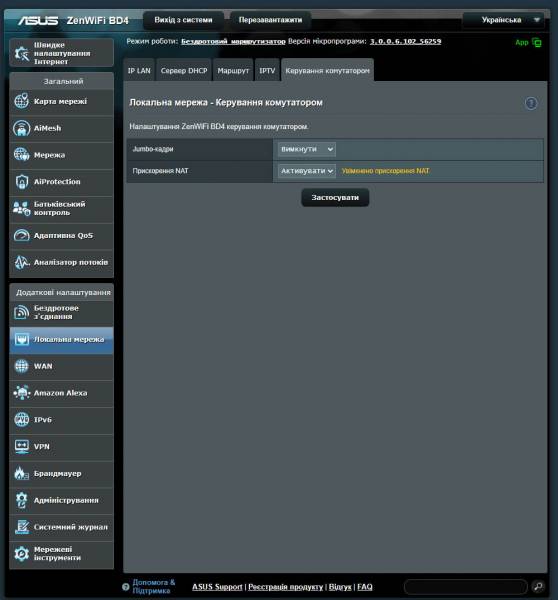The width and height of the screenshot is (558, 600).
Task: Open the Відгук link
Action: [340, 587]
